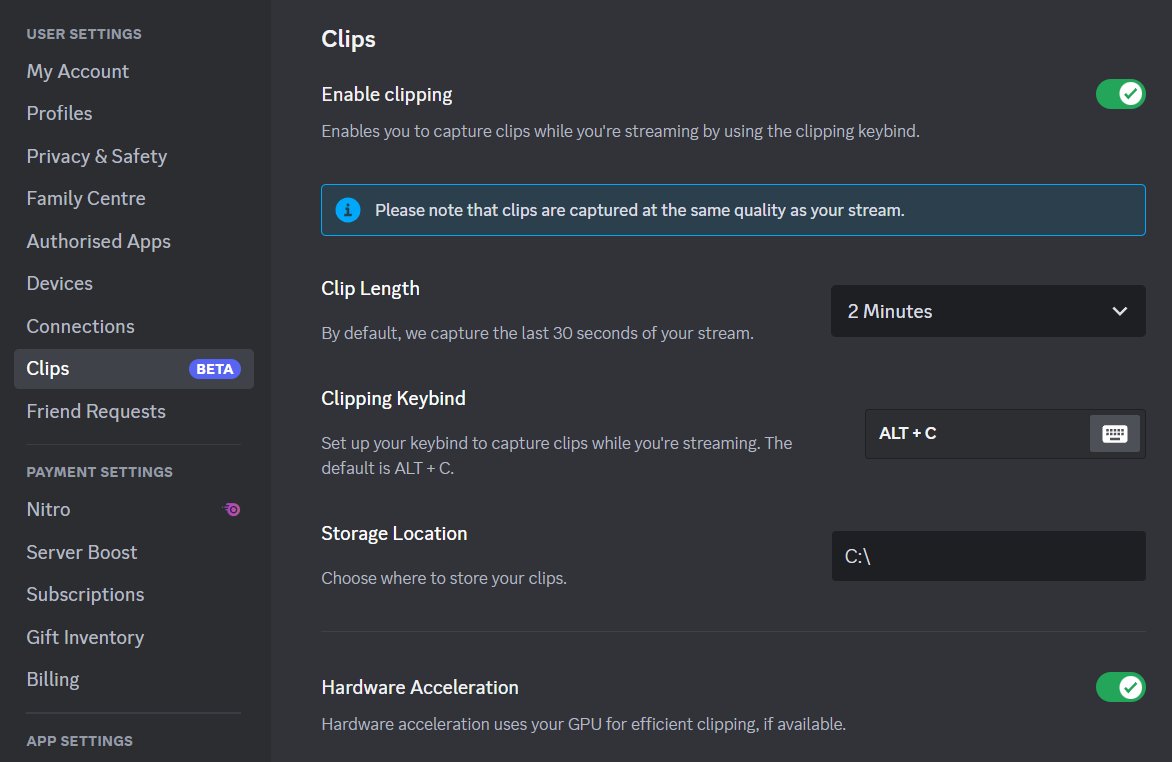Open the Clip Length dropdown
Image resolution: width=1172 pixels, height=762 pixels.
coord(987,311)
